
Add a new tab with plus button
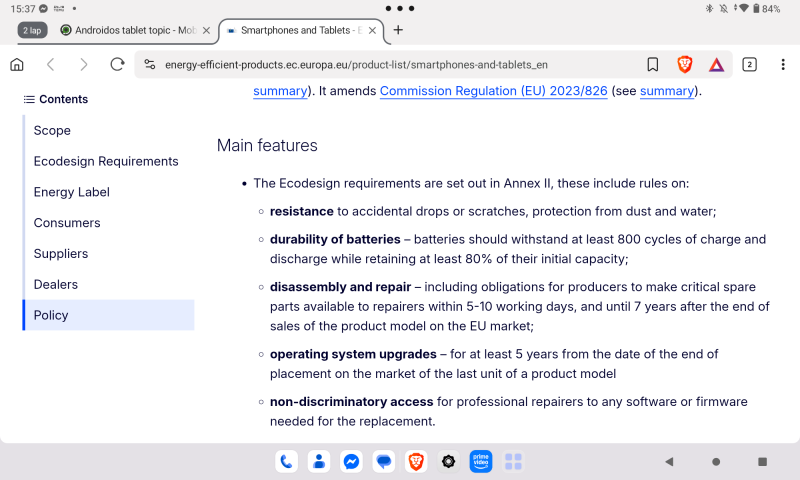[398, 30]
